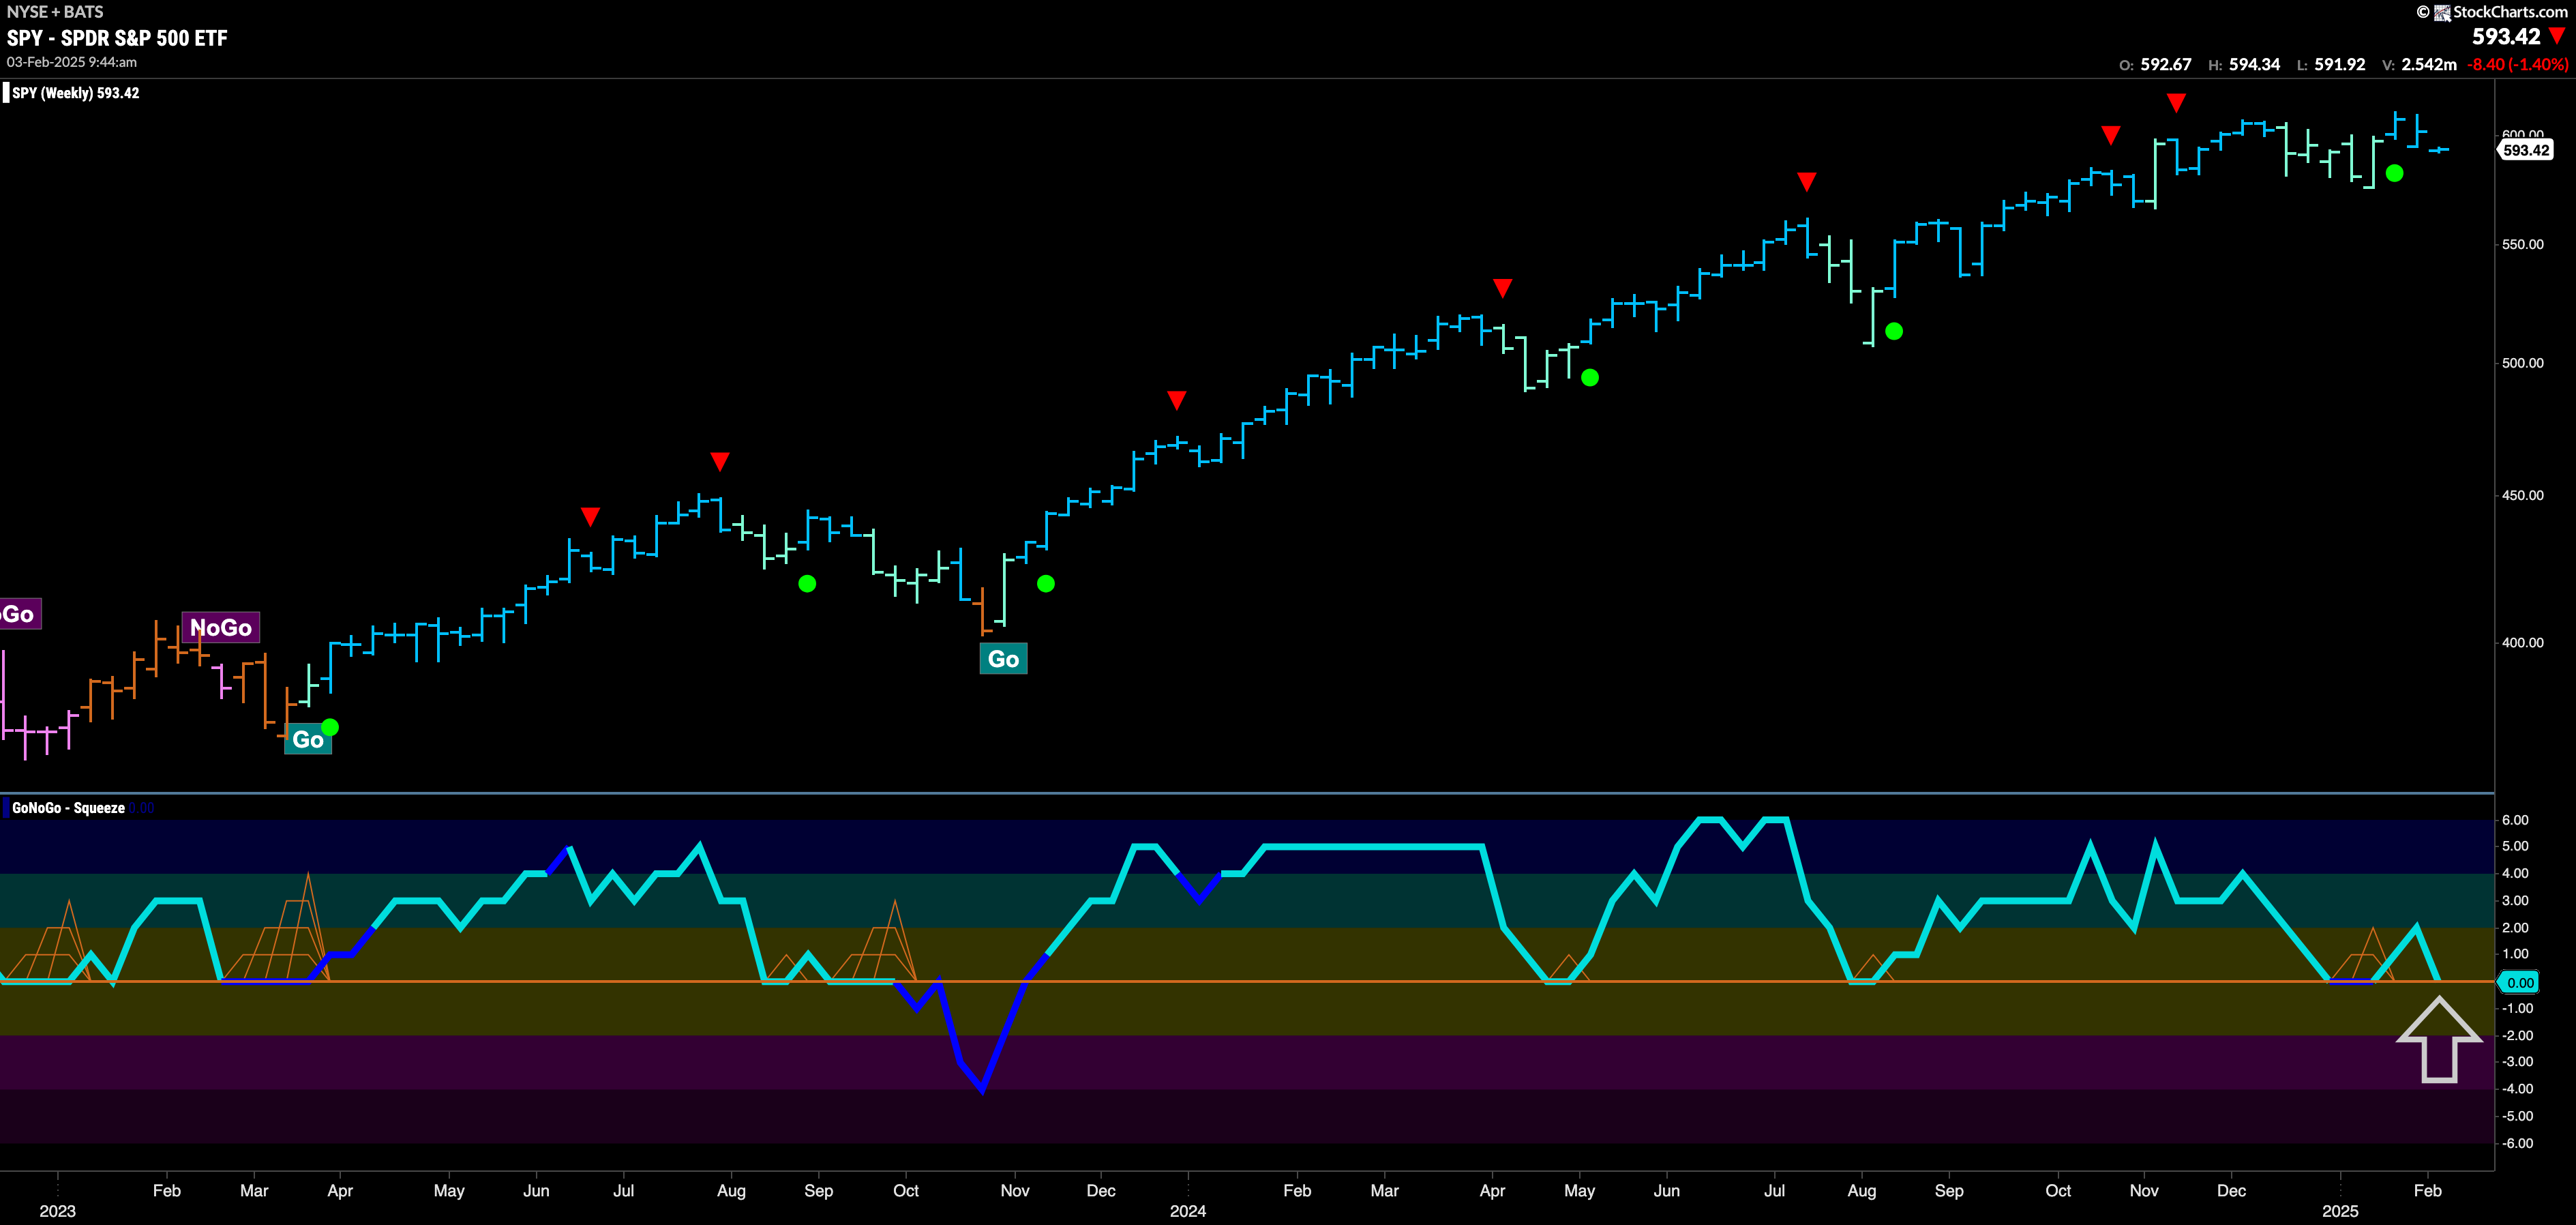Click the Go label near March 2023
Viewport: 2576px width, 1225px height.
point(308,739)
